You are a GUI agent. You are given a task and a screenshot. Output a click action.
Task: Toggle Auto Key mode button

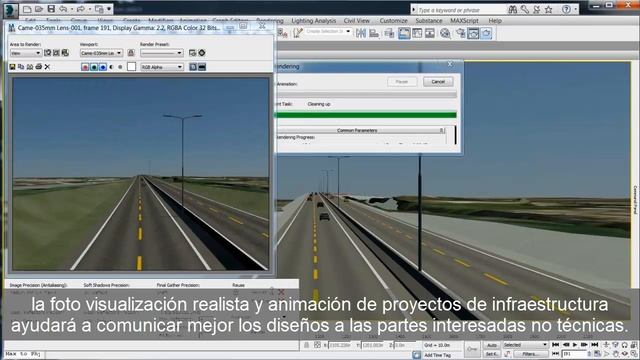(x=491, y=345)
